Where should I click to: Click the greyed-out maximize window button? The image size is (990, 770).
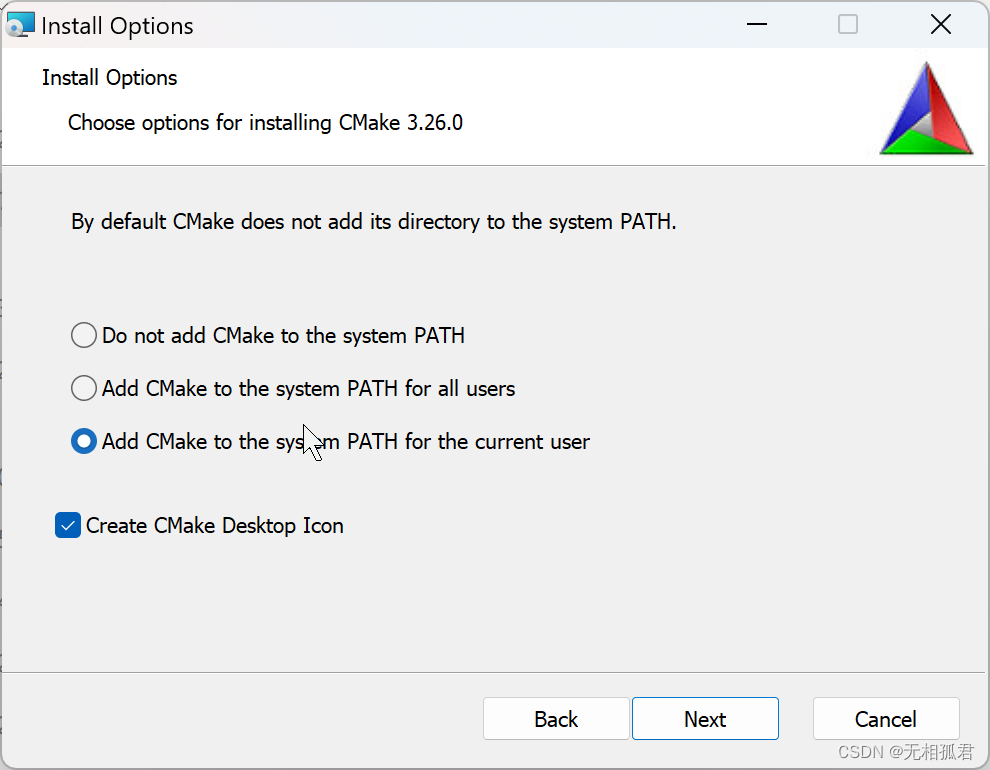[847, 25]
